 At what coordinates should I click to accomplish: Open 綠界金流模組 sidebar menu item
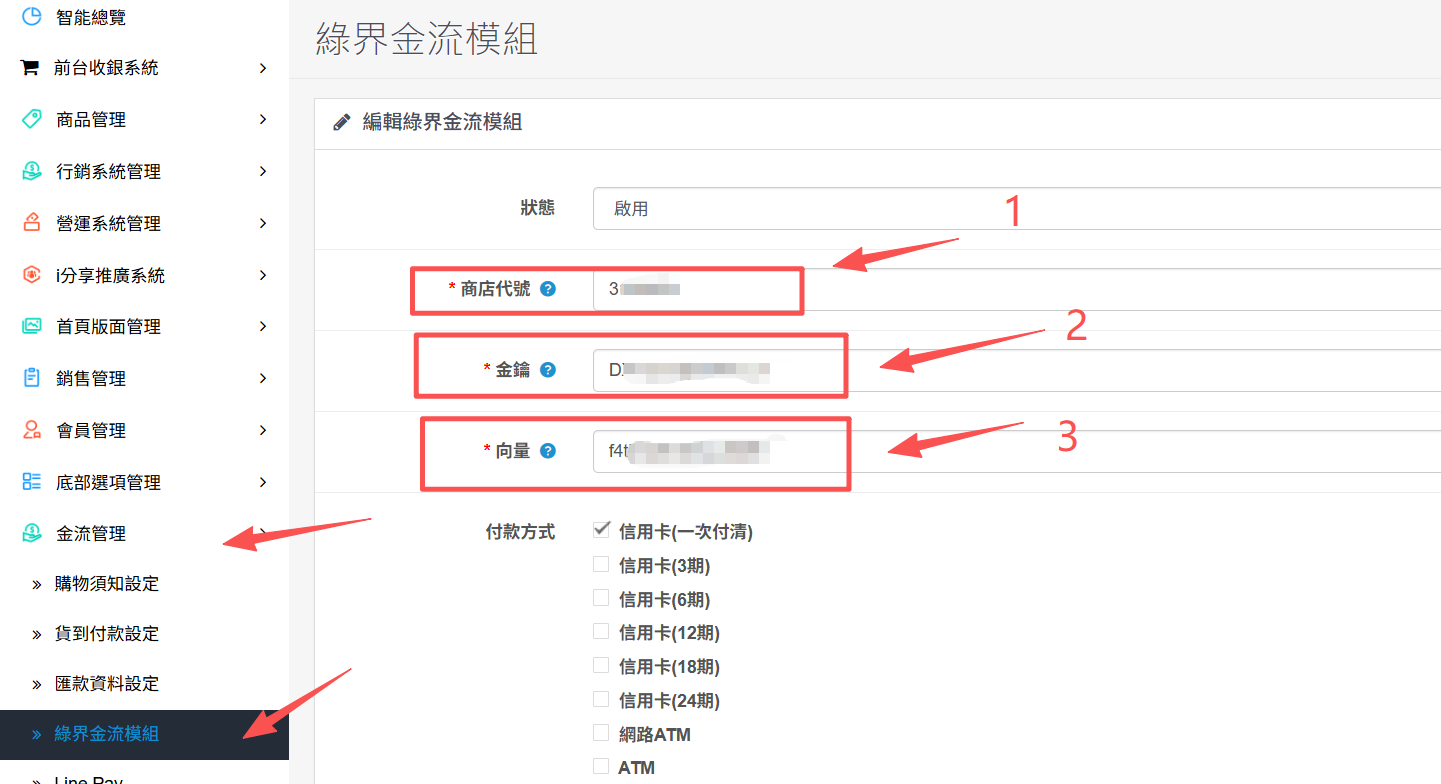[x=106, y=734]
